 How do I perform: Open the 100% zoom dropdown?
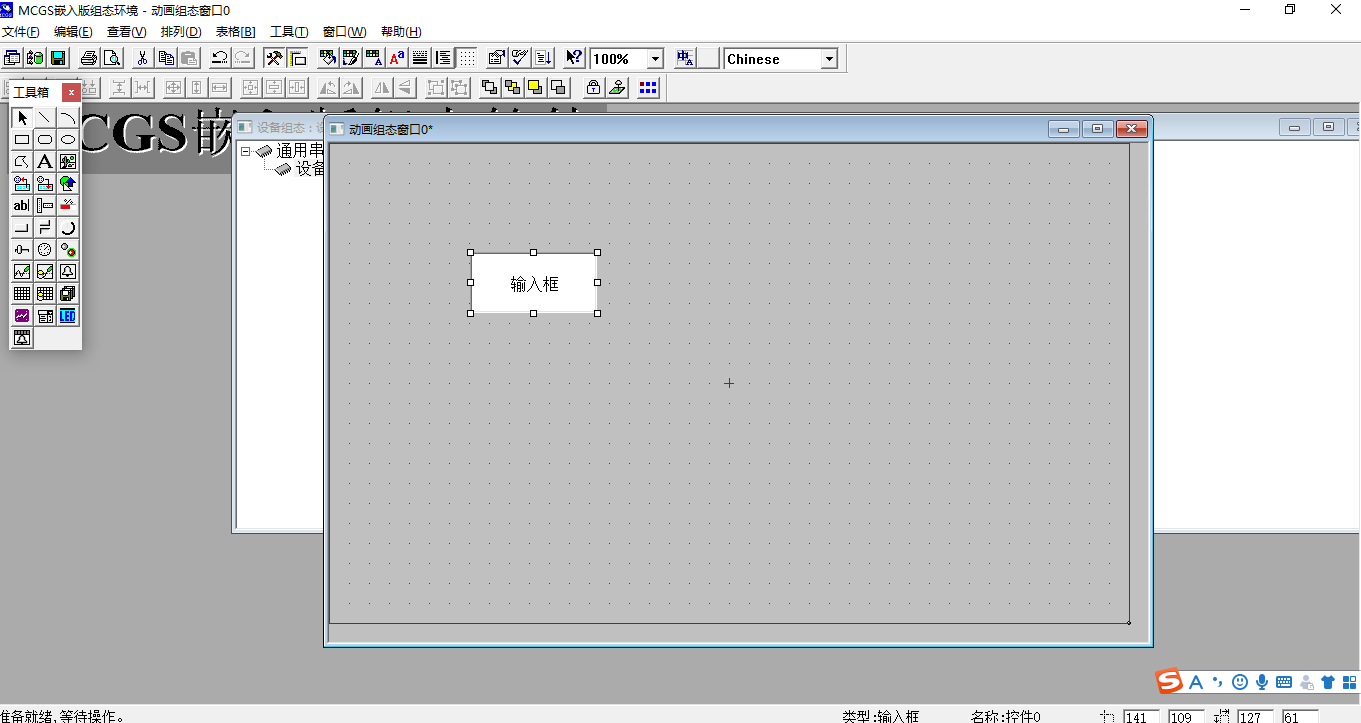(x=655, y=59)
